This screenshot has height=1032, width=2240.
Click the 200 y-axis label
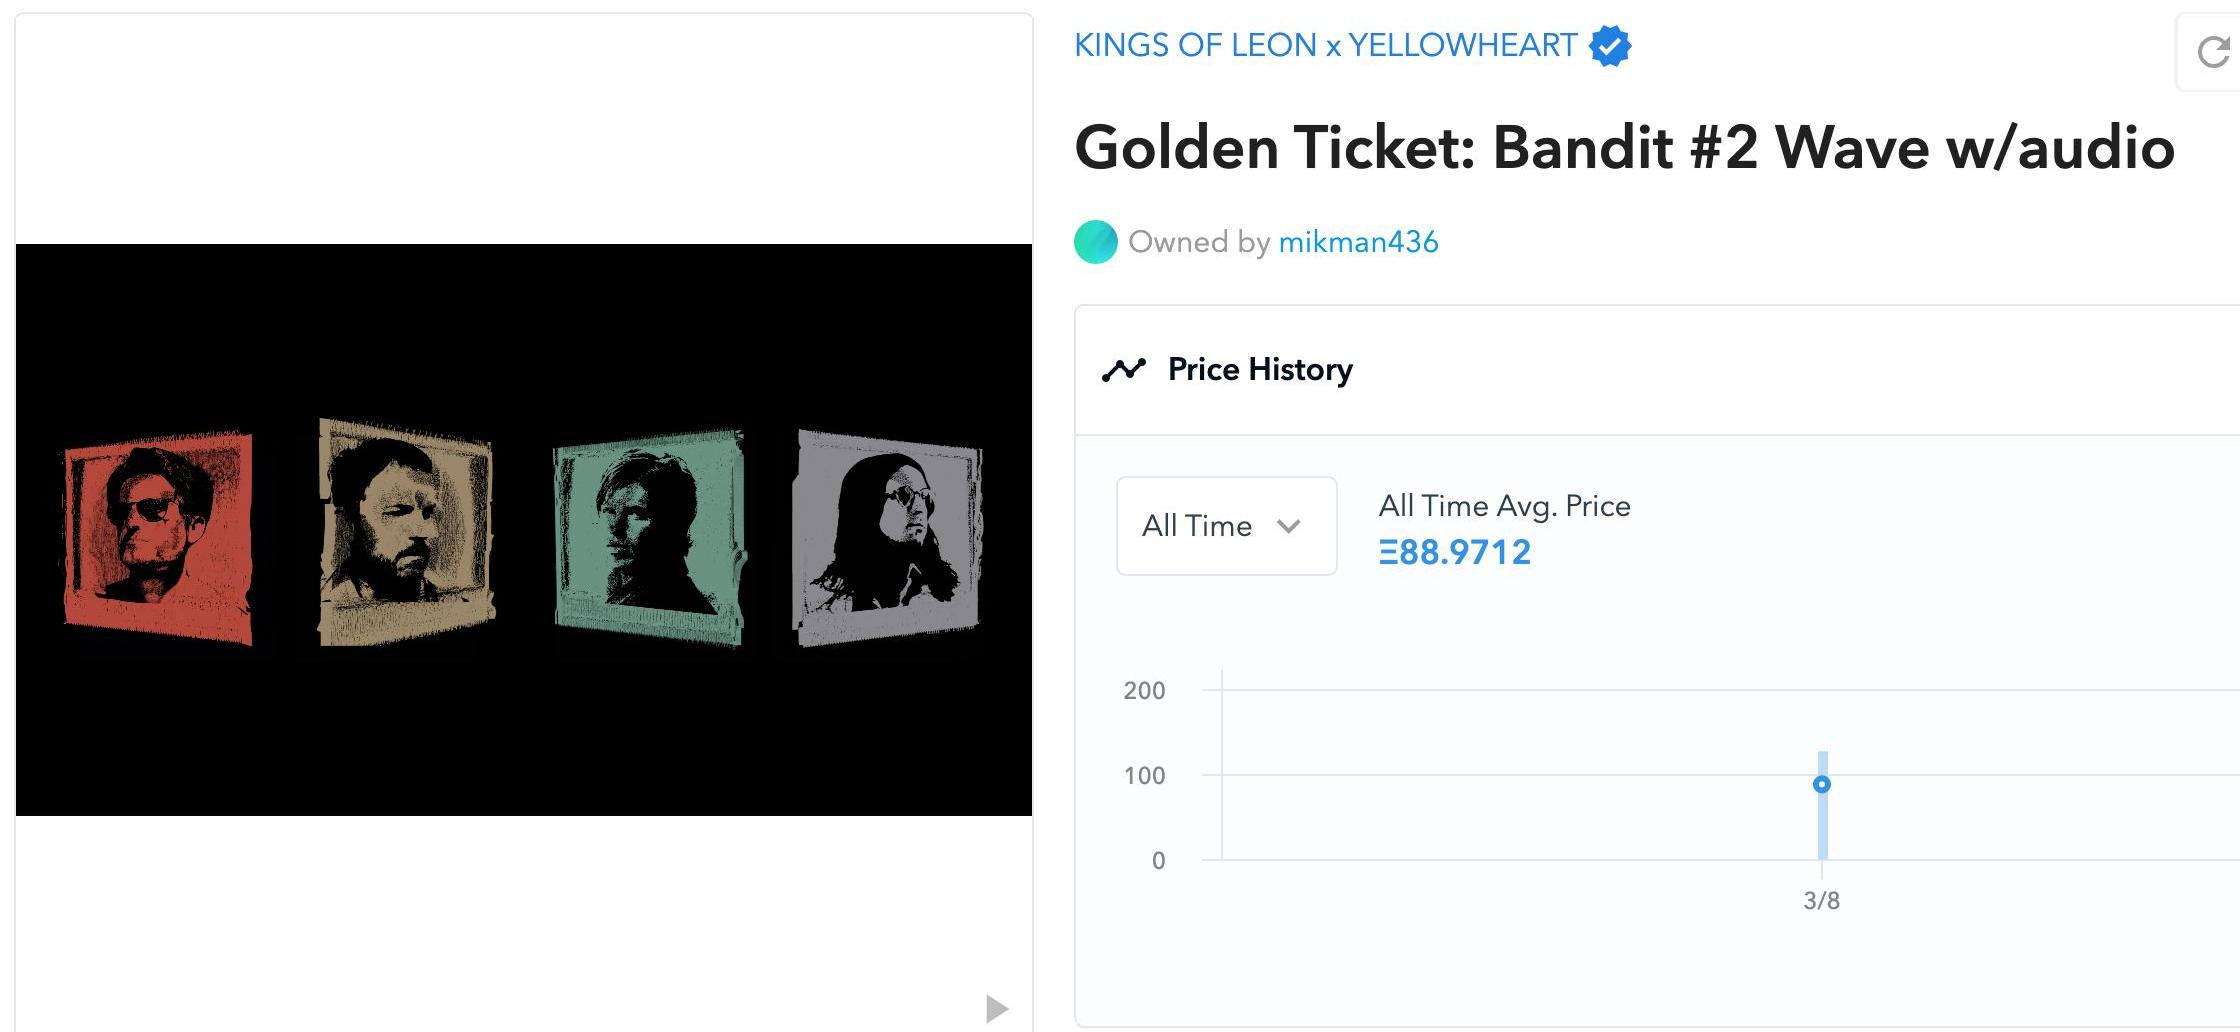point(1144,691)
